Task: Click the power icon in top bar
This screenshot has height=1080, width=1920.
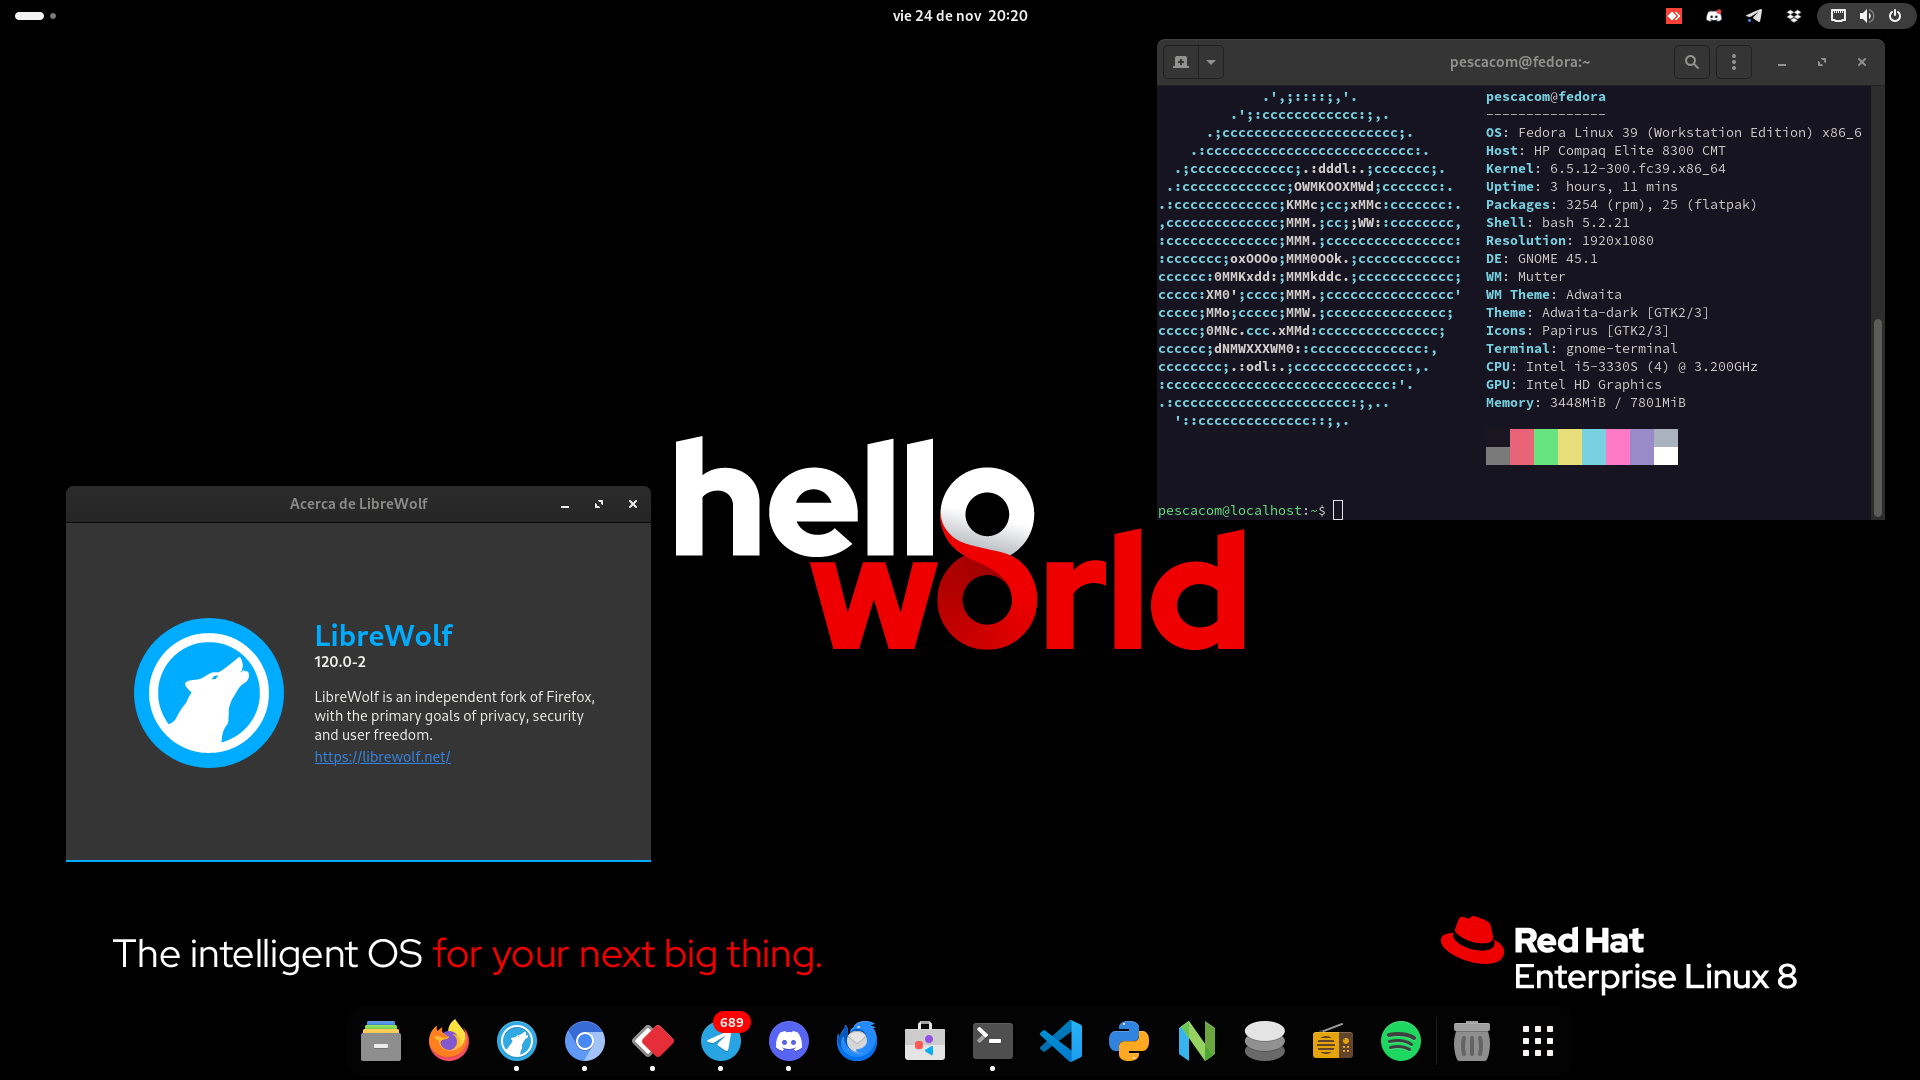Action: [1894, 16]
